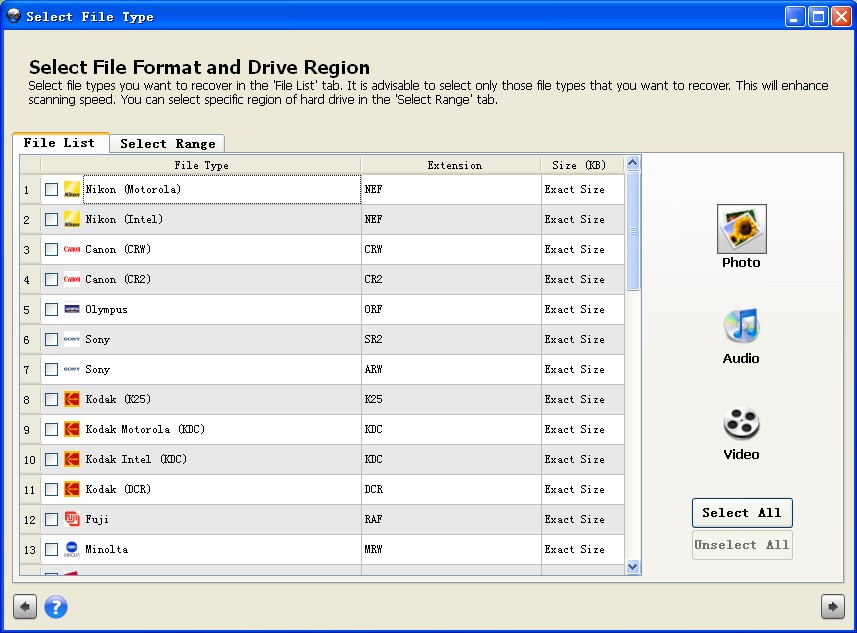Image resolution: width=857 pixels, height=633 pixels.
Task: Click the scrollbar up arrow
Action: click(x=633, y=162)
